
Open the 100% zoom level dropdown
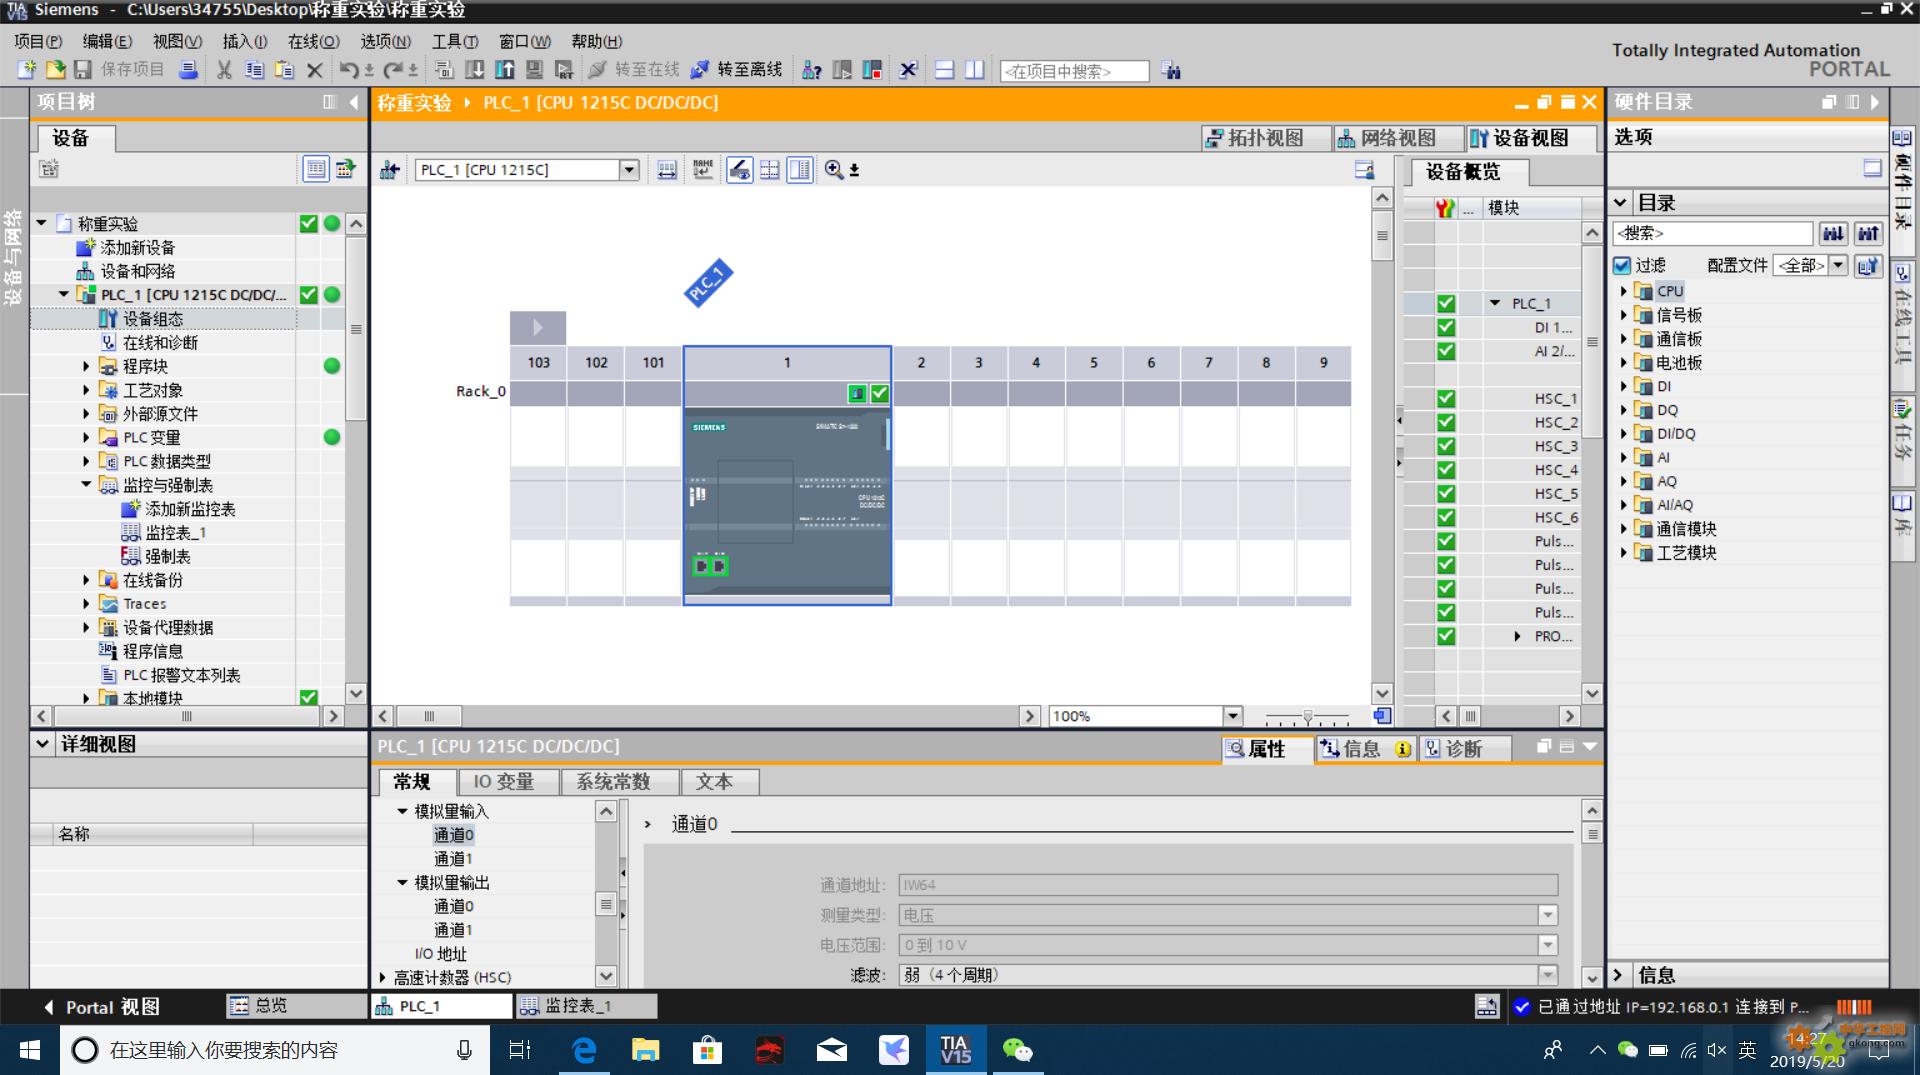(1233, 716)
